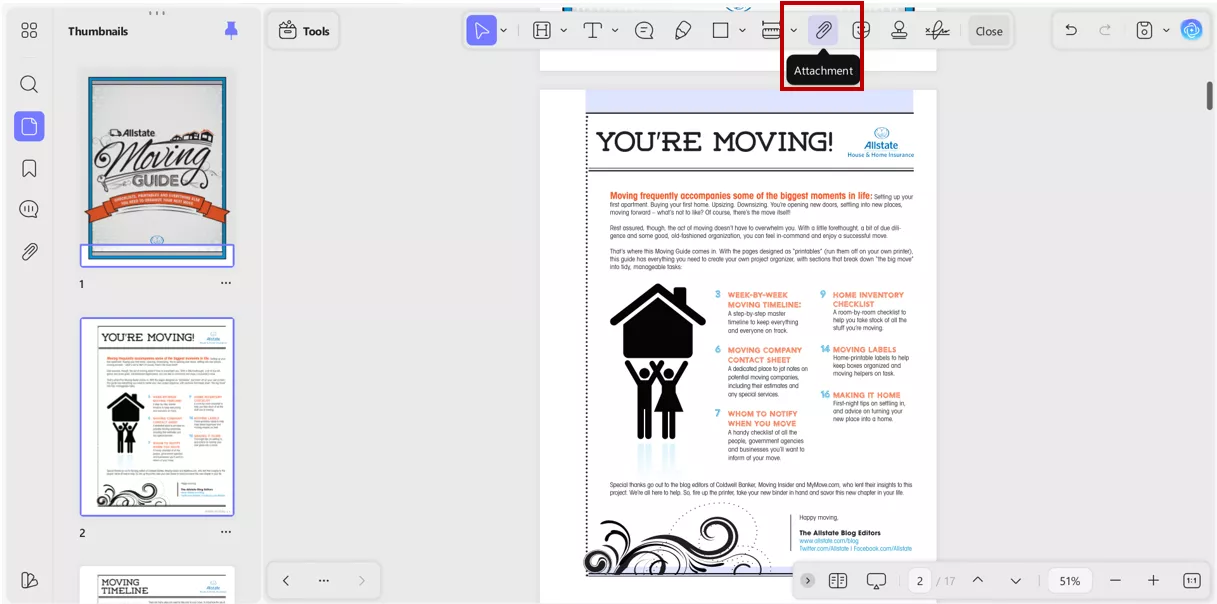Select the Highlighter tool

coord(683,30)
